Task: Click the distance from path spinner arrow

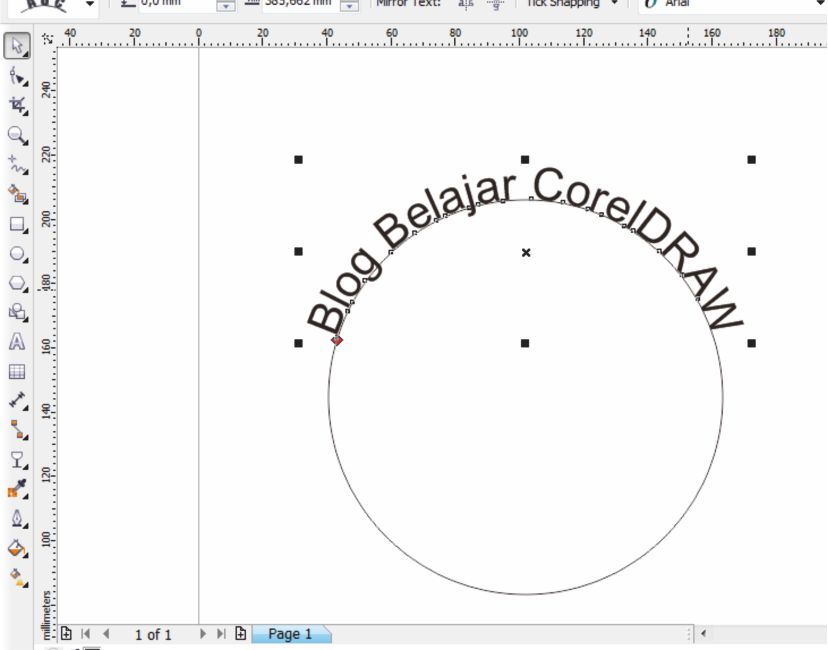Action: (x=226, y=5)
